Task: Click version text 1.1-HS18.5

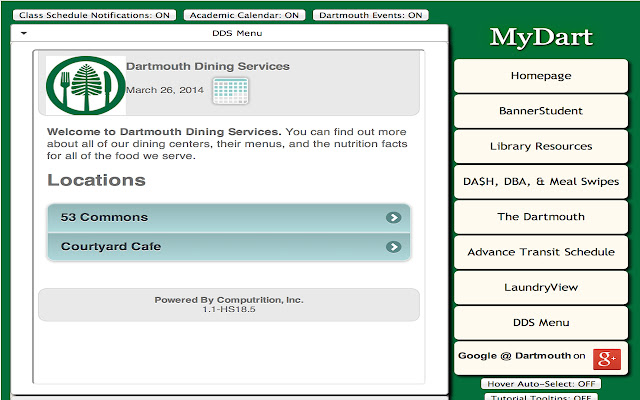Action: 229,309
